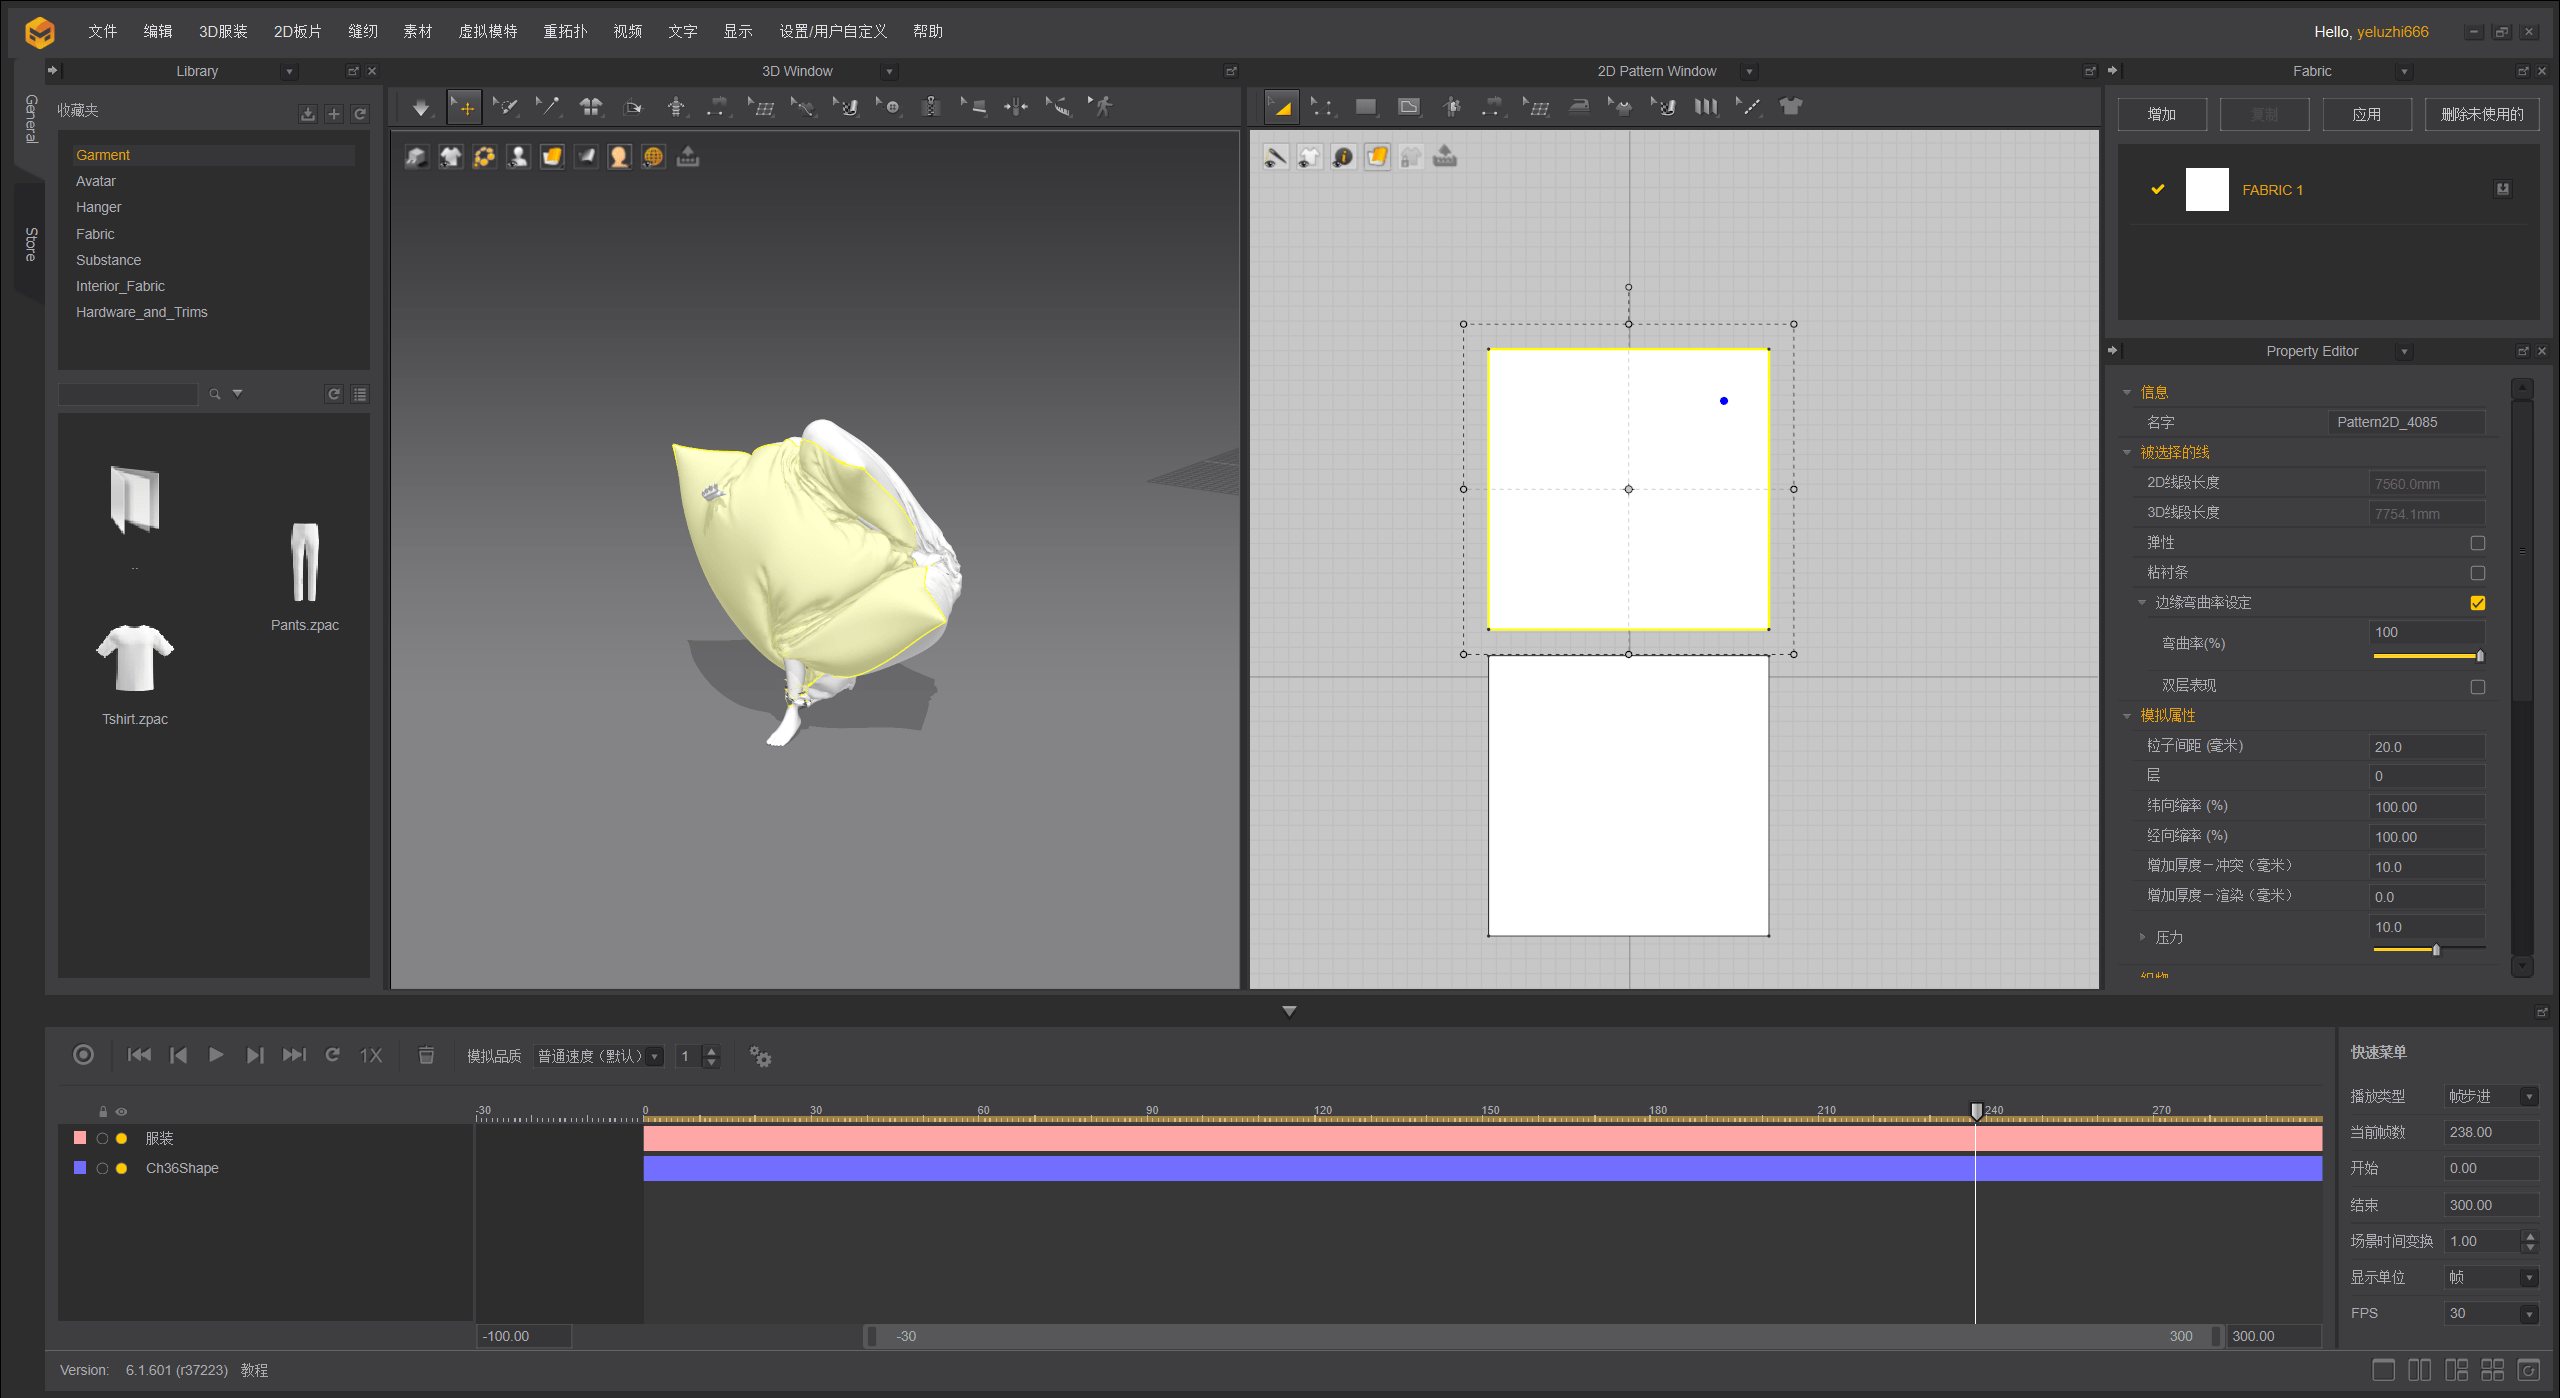
Task: Click the 增加 fabric button
Action: click(2161, 114)
